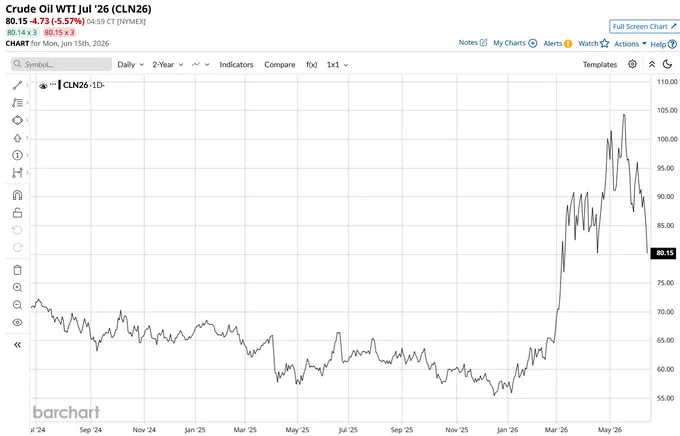Click the undo arrow in sidebar
Image resolution: width=680 pixels, height=436 pixels.
(17, 230)
